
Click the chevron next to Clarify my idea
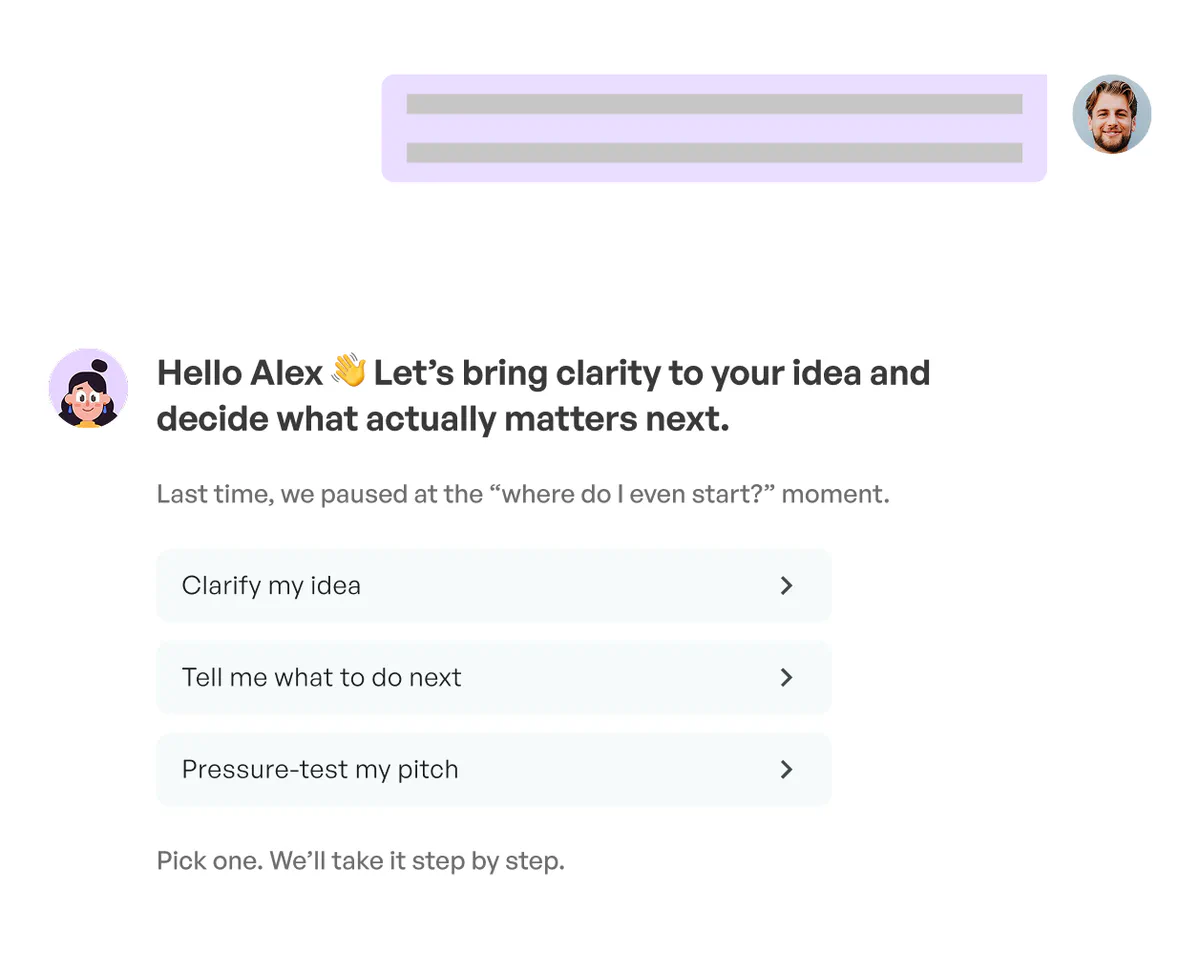coord(787,585)
